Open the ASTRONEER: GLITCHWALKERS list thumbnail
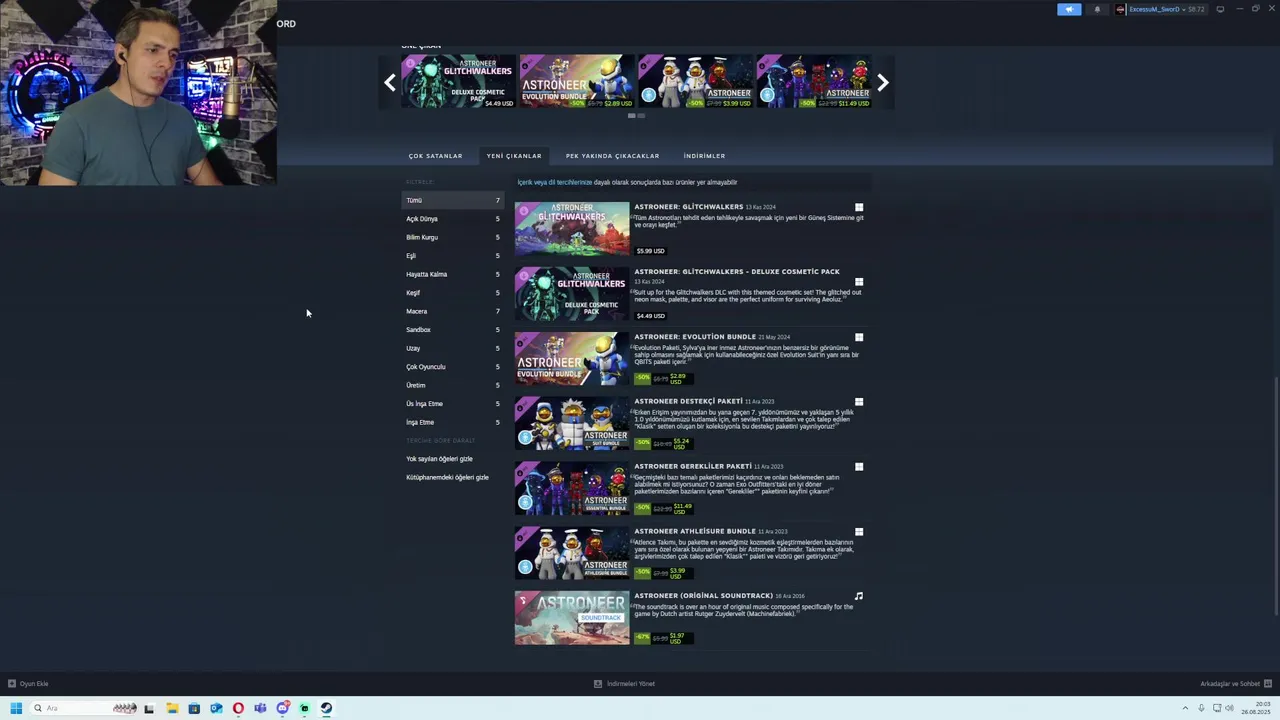This screenshot has width=1280, height=720. pyautogui.click(x=572, y=229)
